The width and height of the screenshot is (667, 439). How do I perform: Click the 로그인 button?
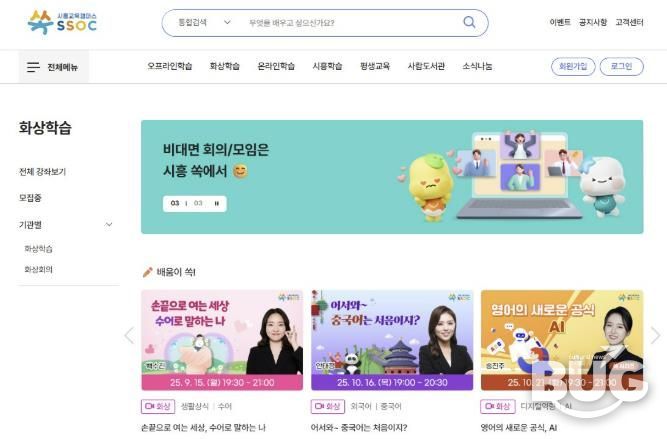(621, 66)
